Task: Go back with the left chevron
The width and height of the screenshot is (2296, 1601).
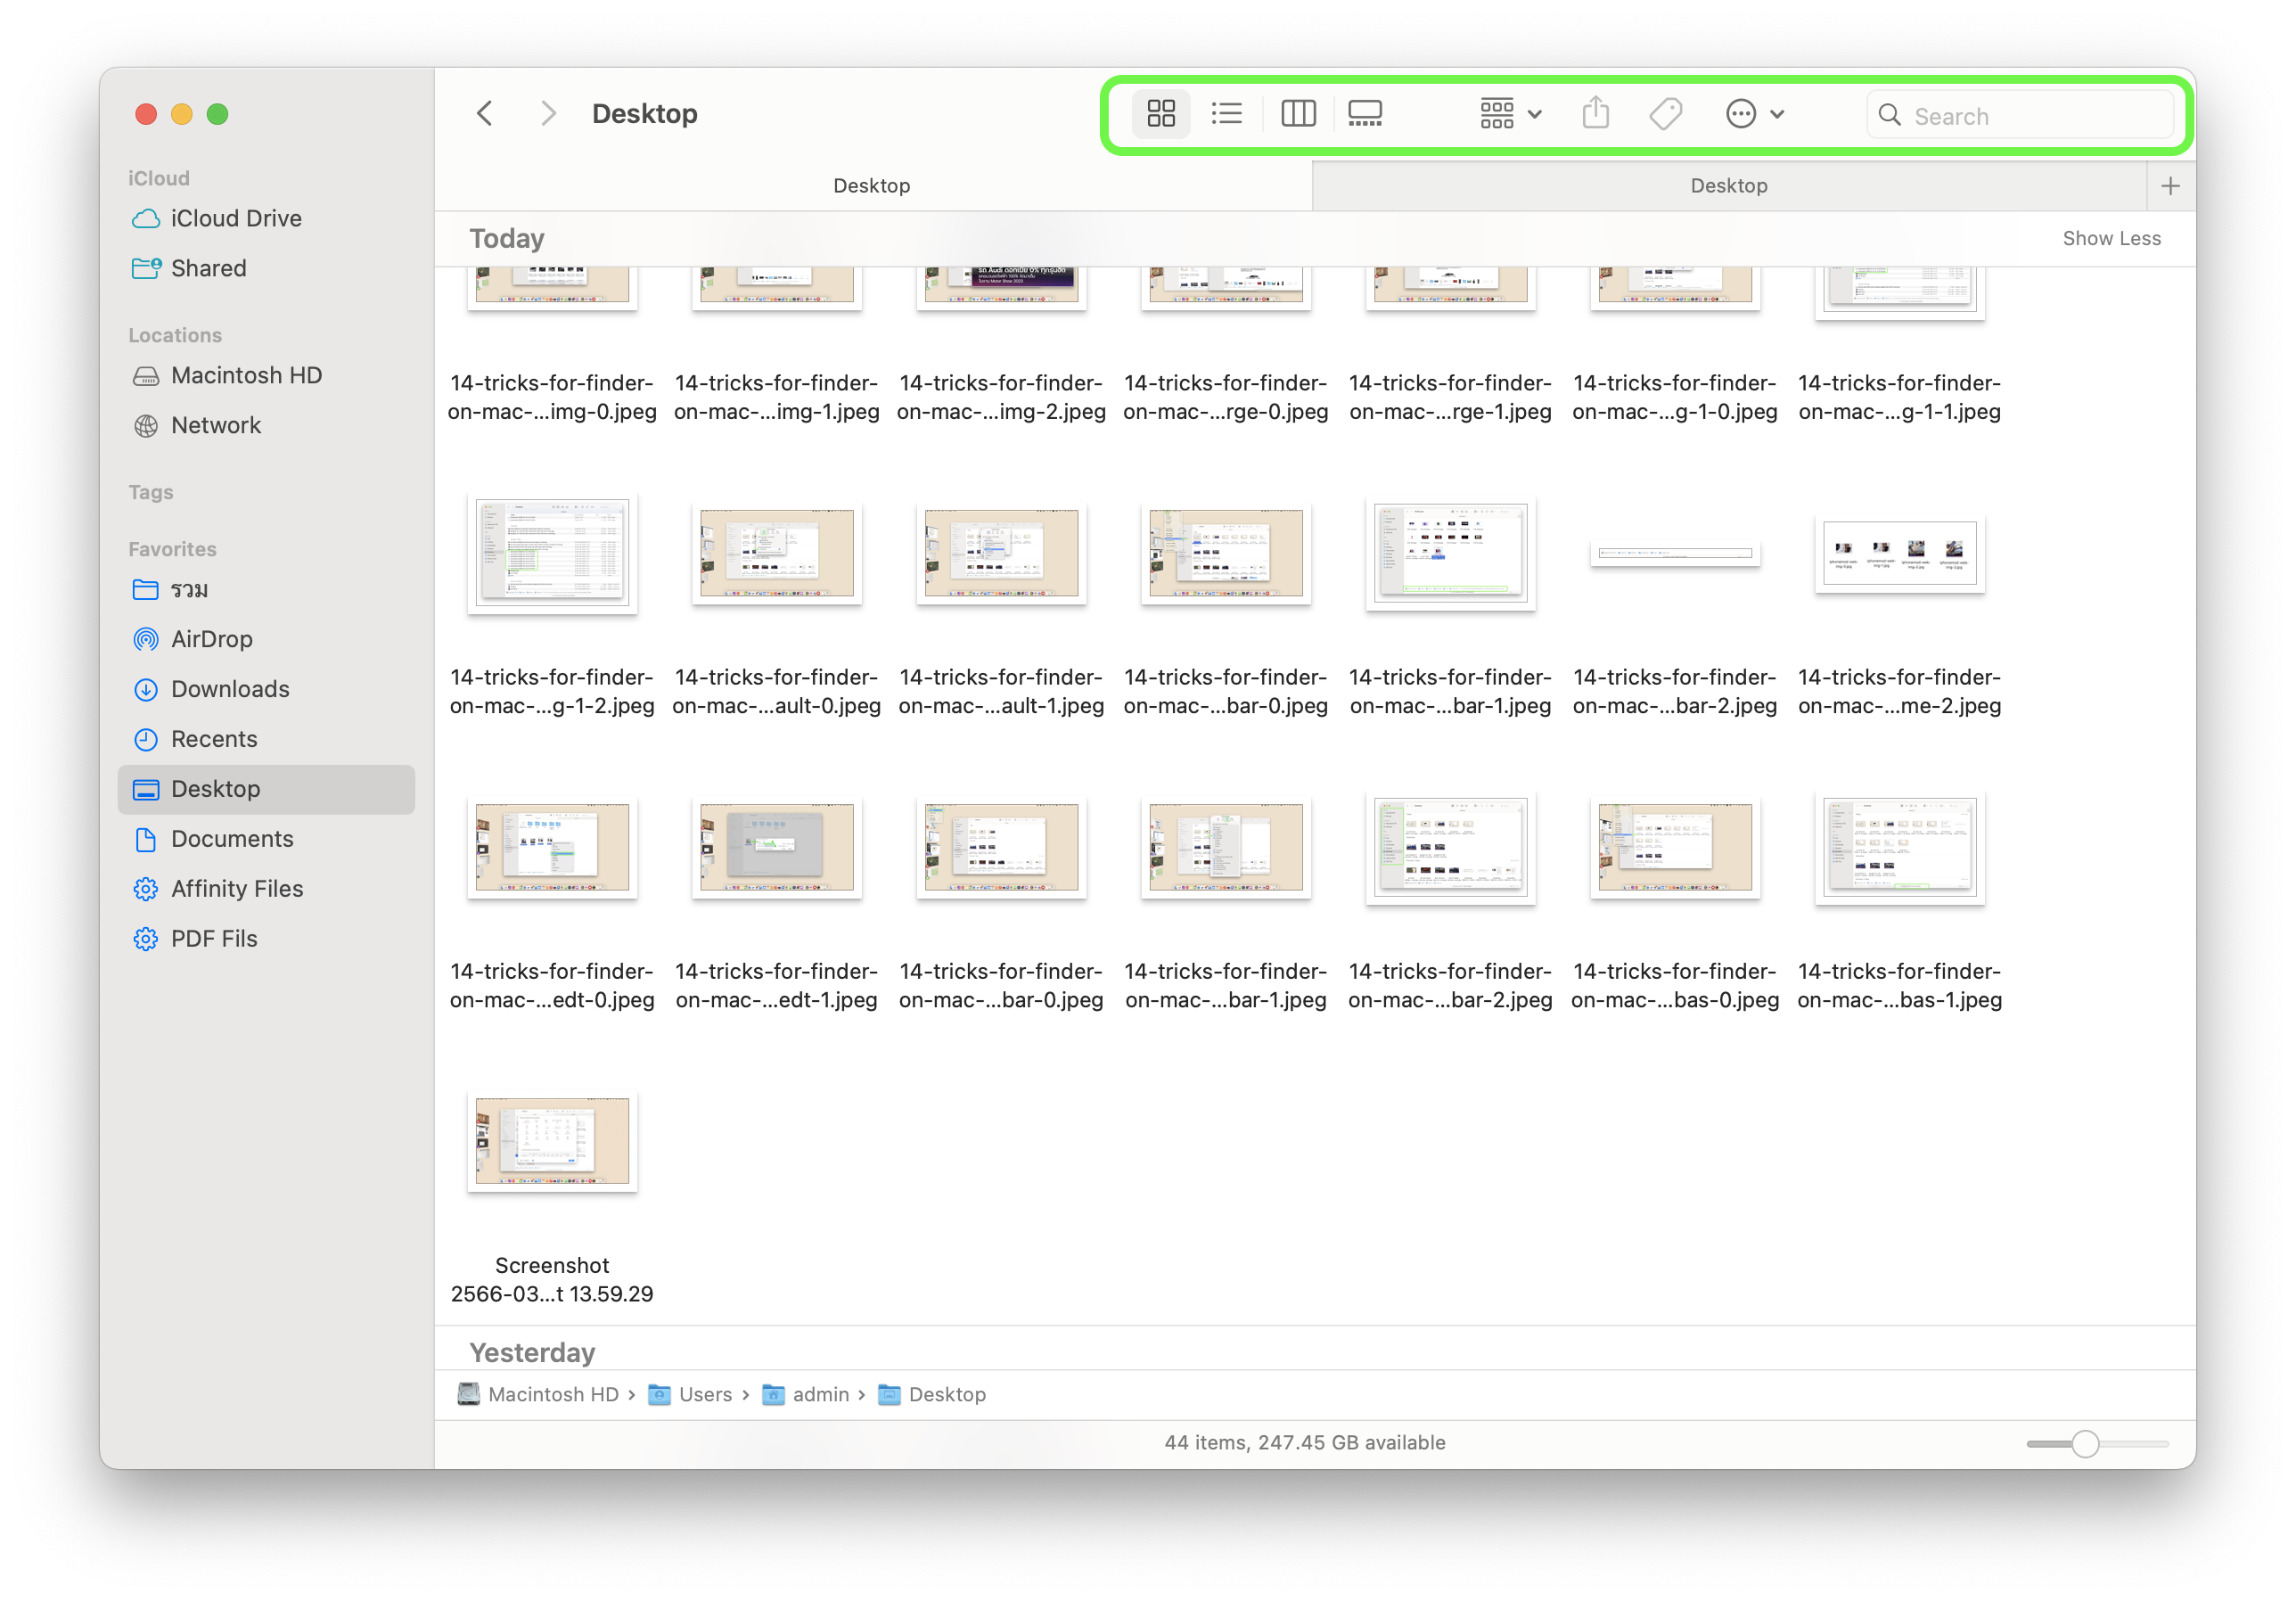Action: click(485, 114)
